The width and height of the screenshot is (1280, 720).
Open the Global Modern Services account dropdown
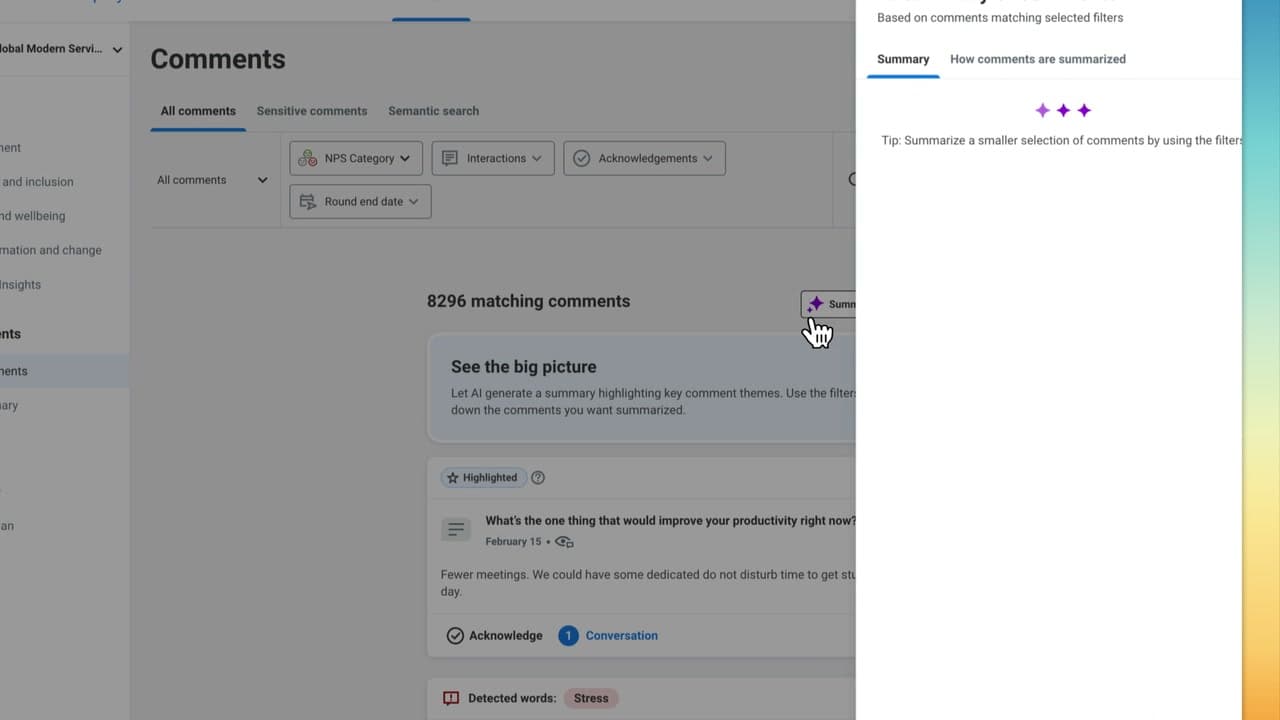(60, 49)
